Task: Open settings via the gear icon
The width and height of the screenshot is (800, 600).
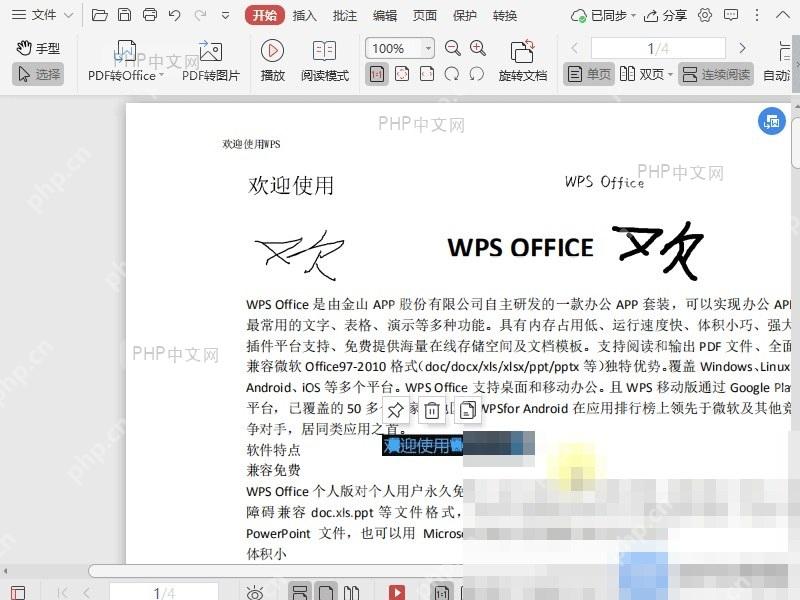Action: pos(705,15)
